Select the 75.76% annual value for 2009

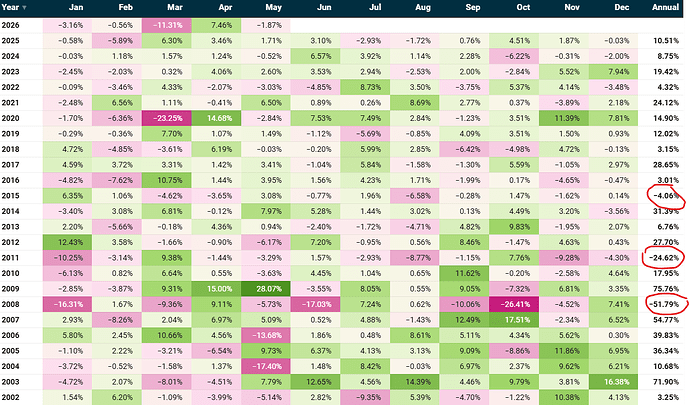(x=666, y=289)
